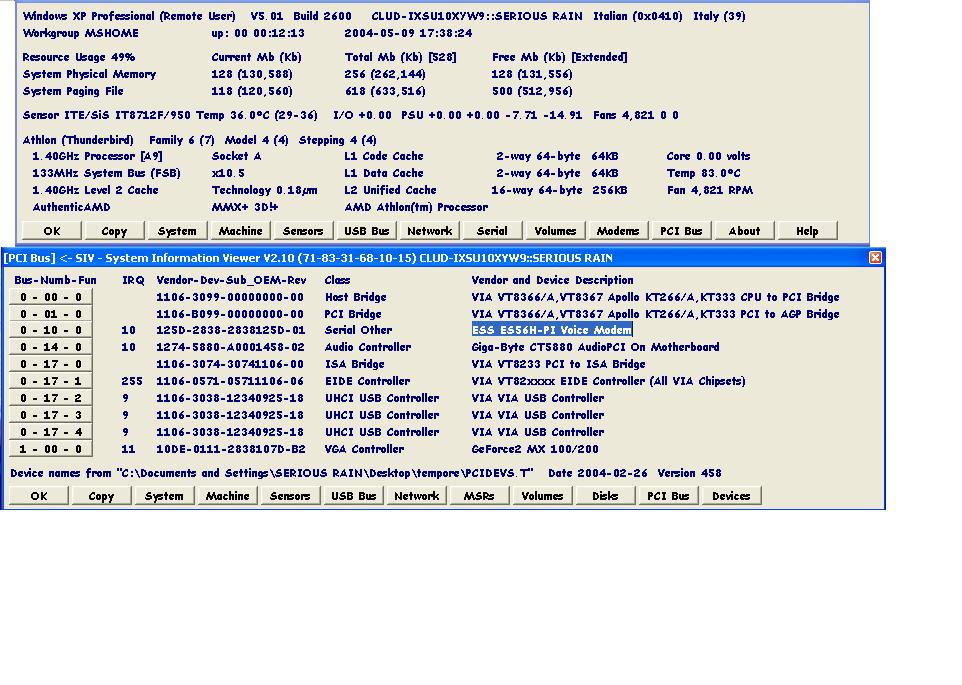Image resolution: width=962 pixels, height=685 pixels.
Task: Click the MSRs button
Action: 479,496
